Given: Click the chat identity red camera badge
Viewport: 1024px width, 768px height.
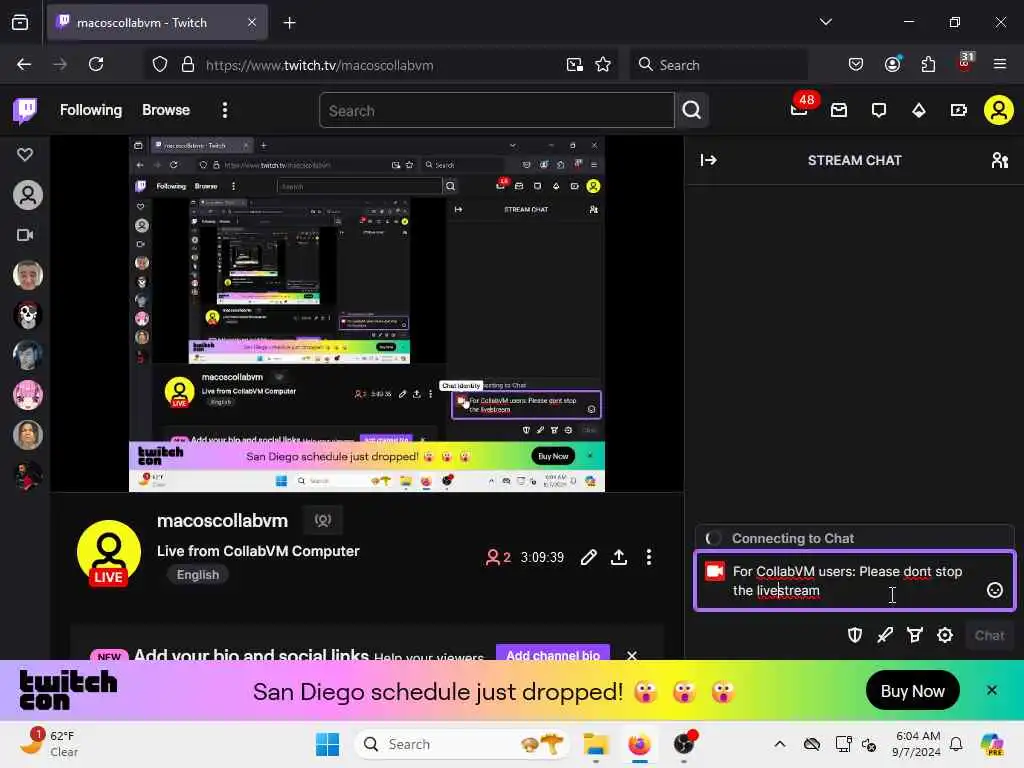Looking at the screenshot, I should pos(715,571).
